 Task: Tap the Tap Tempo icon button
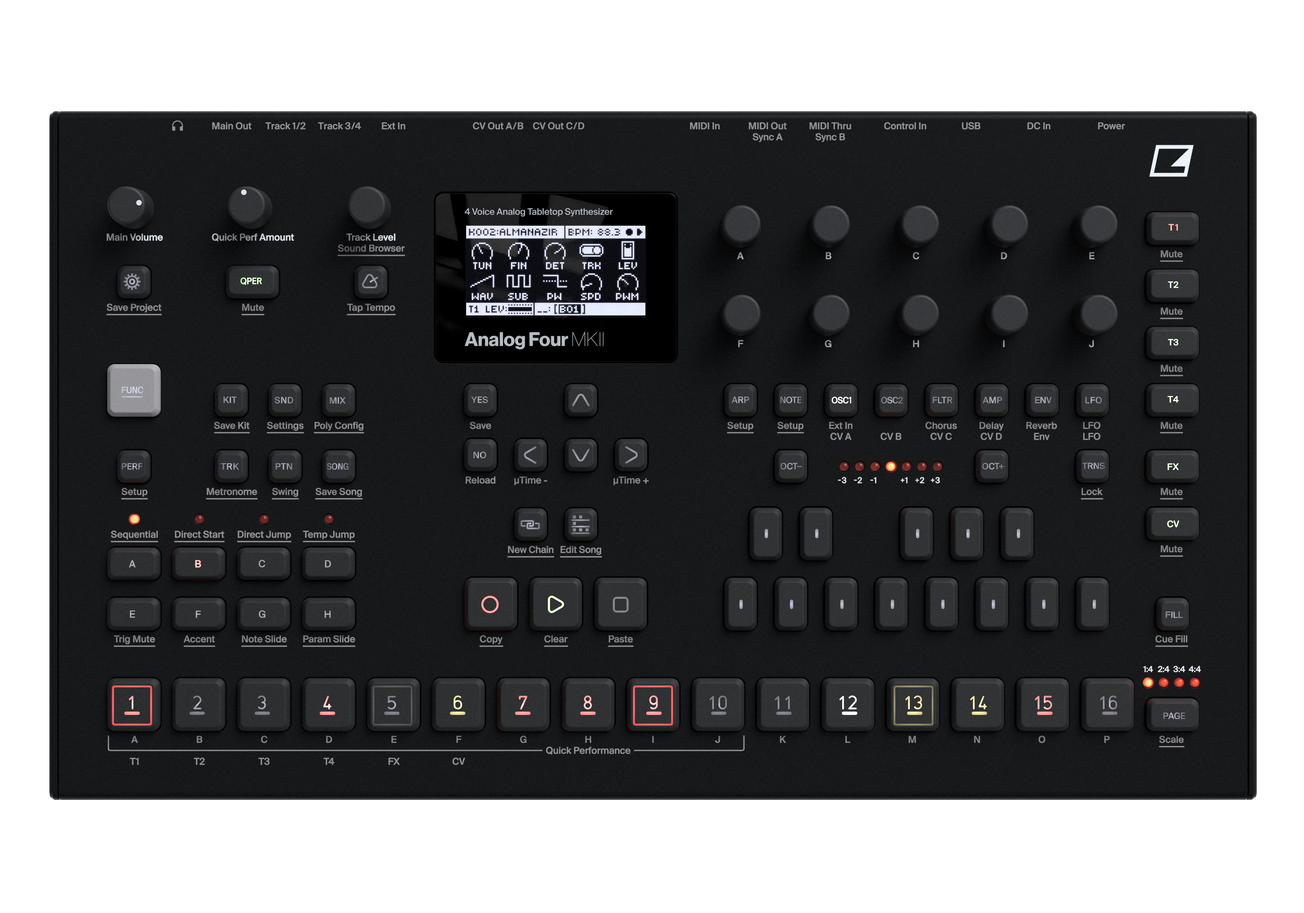tap(370, 281)
